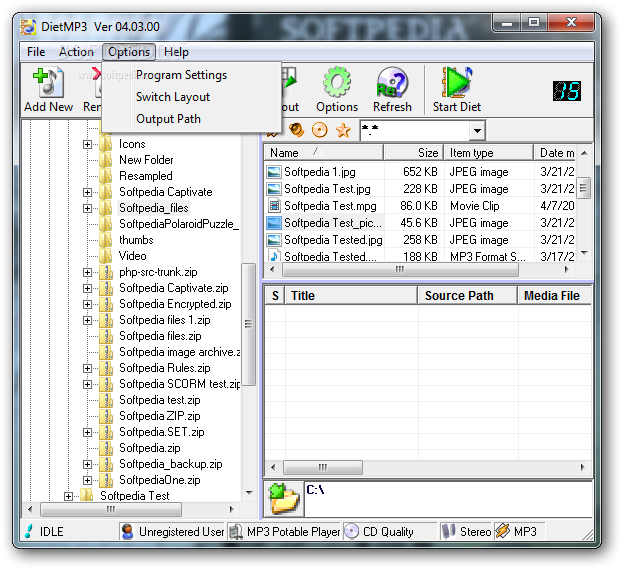Click the MP3 format status icon
622x569 pixels.
(x=503, y=531)
